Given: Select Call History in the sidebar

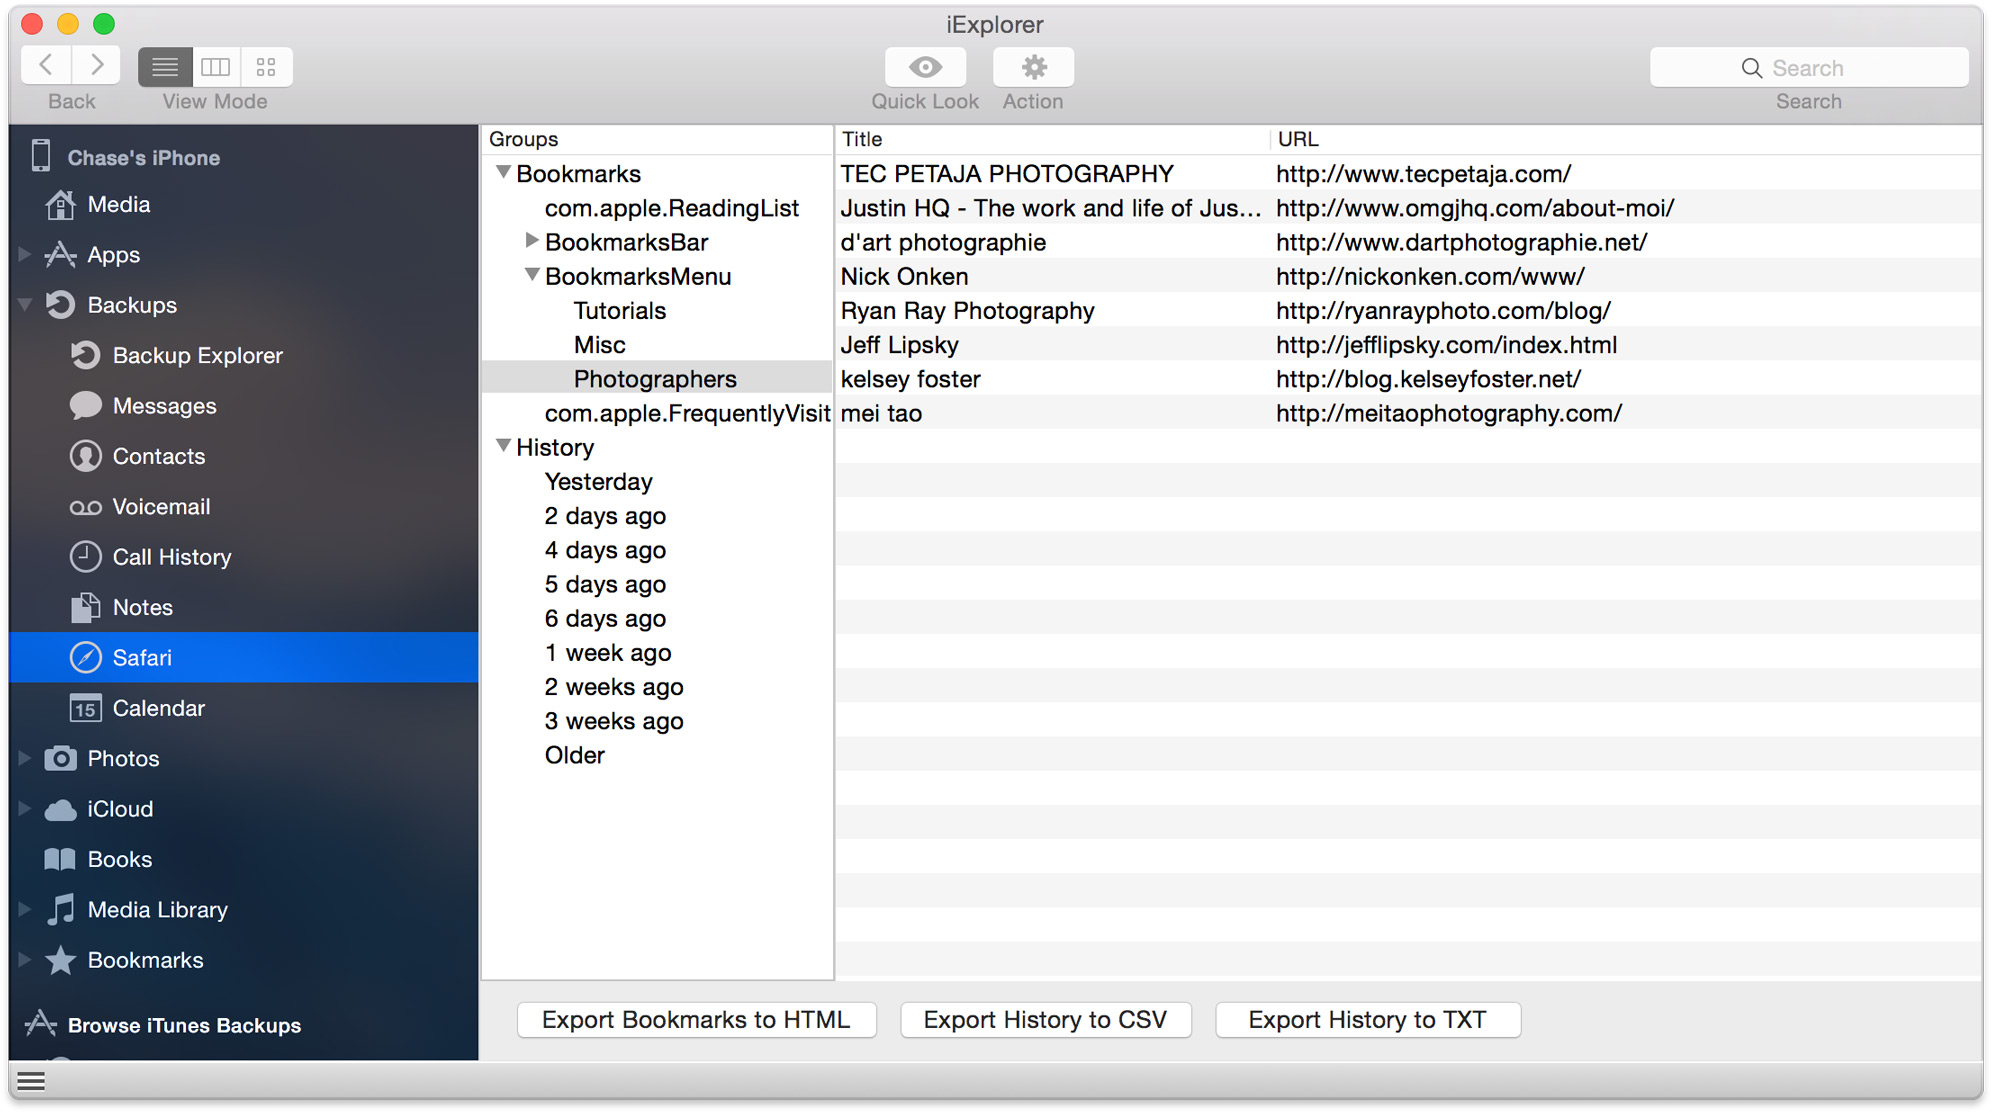Looking at the screenshot, I should (171, 557).
